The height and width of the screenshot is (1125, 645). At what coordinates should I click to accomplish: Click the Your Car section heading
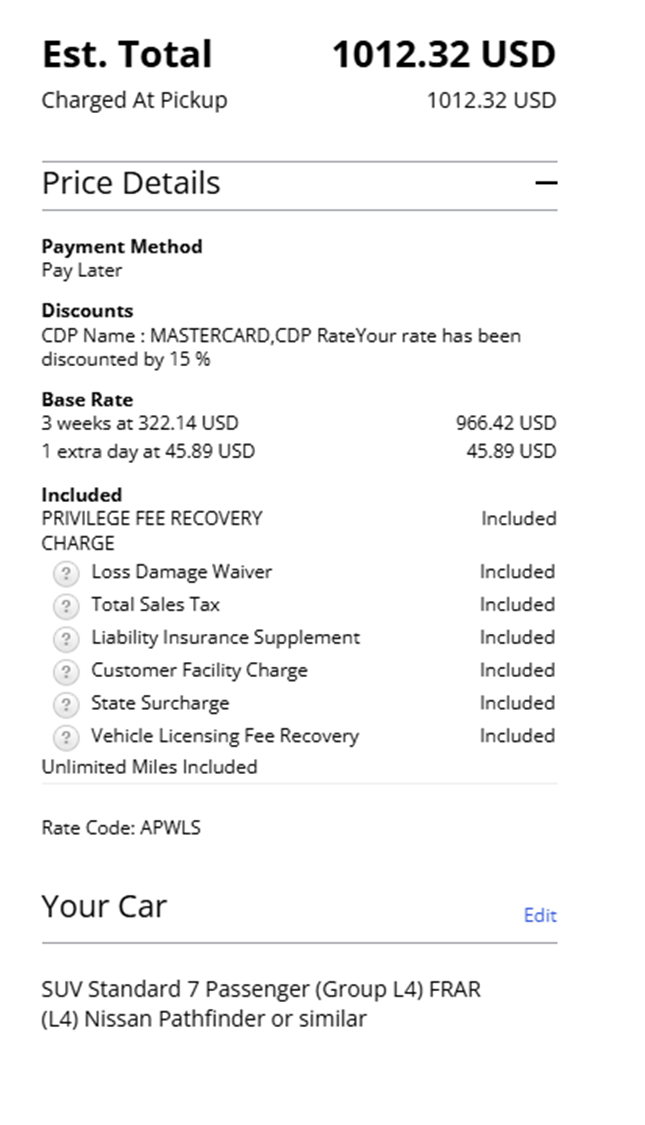[x=104, y=906]
